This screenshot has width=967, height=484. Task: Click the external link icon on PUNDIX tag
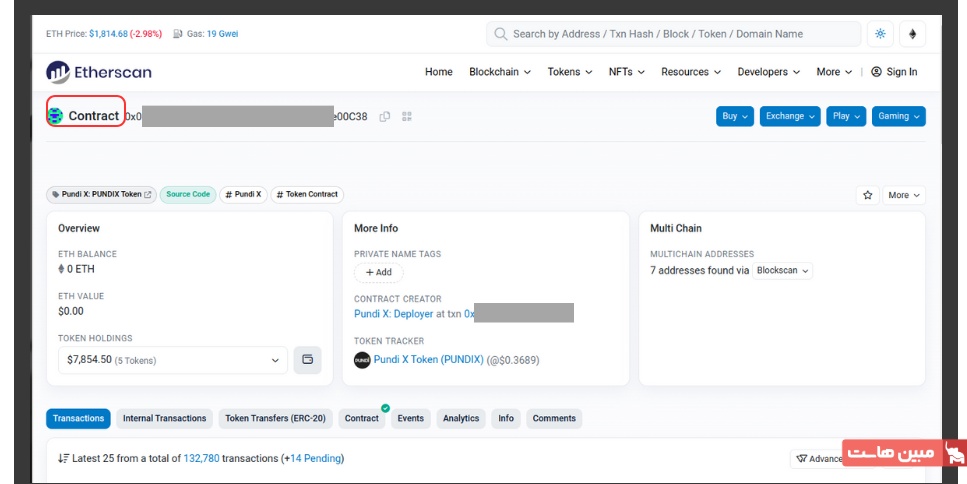(147, 194)
